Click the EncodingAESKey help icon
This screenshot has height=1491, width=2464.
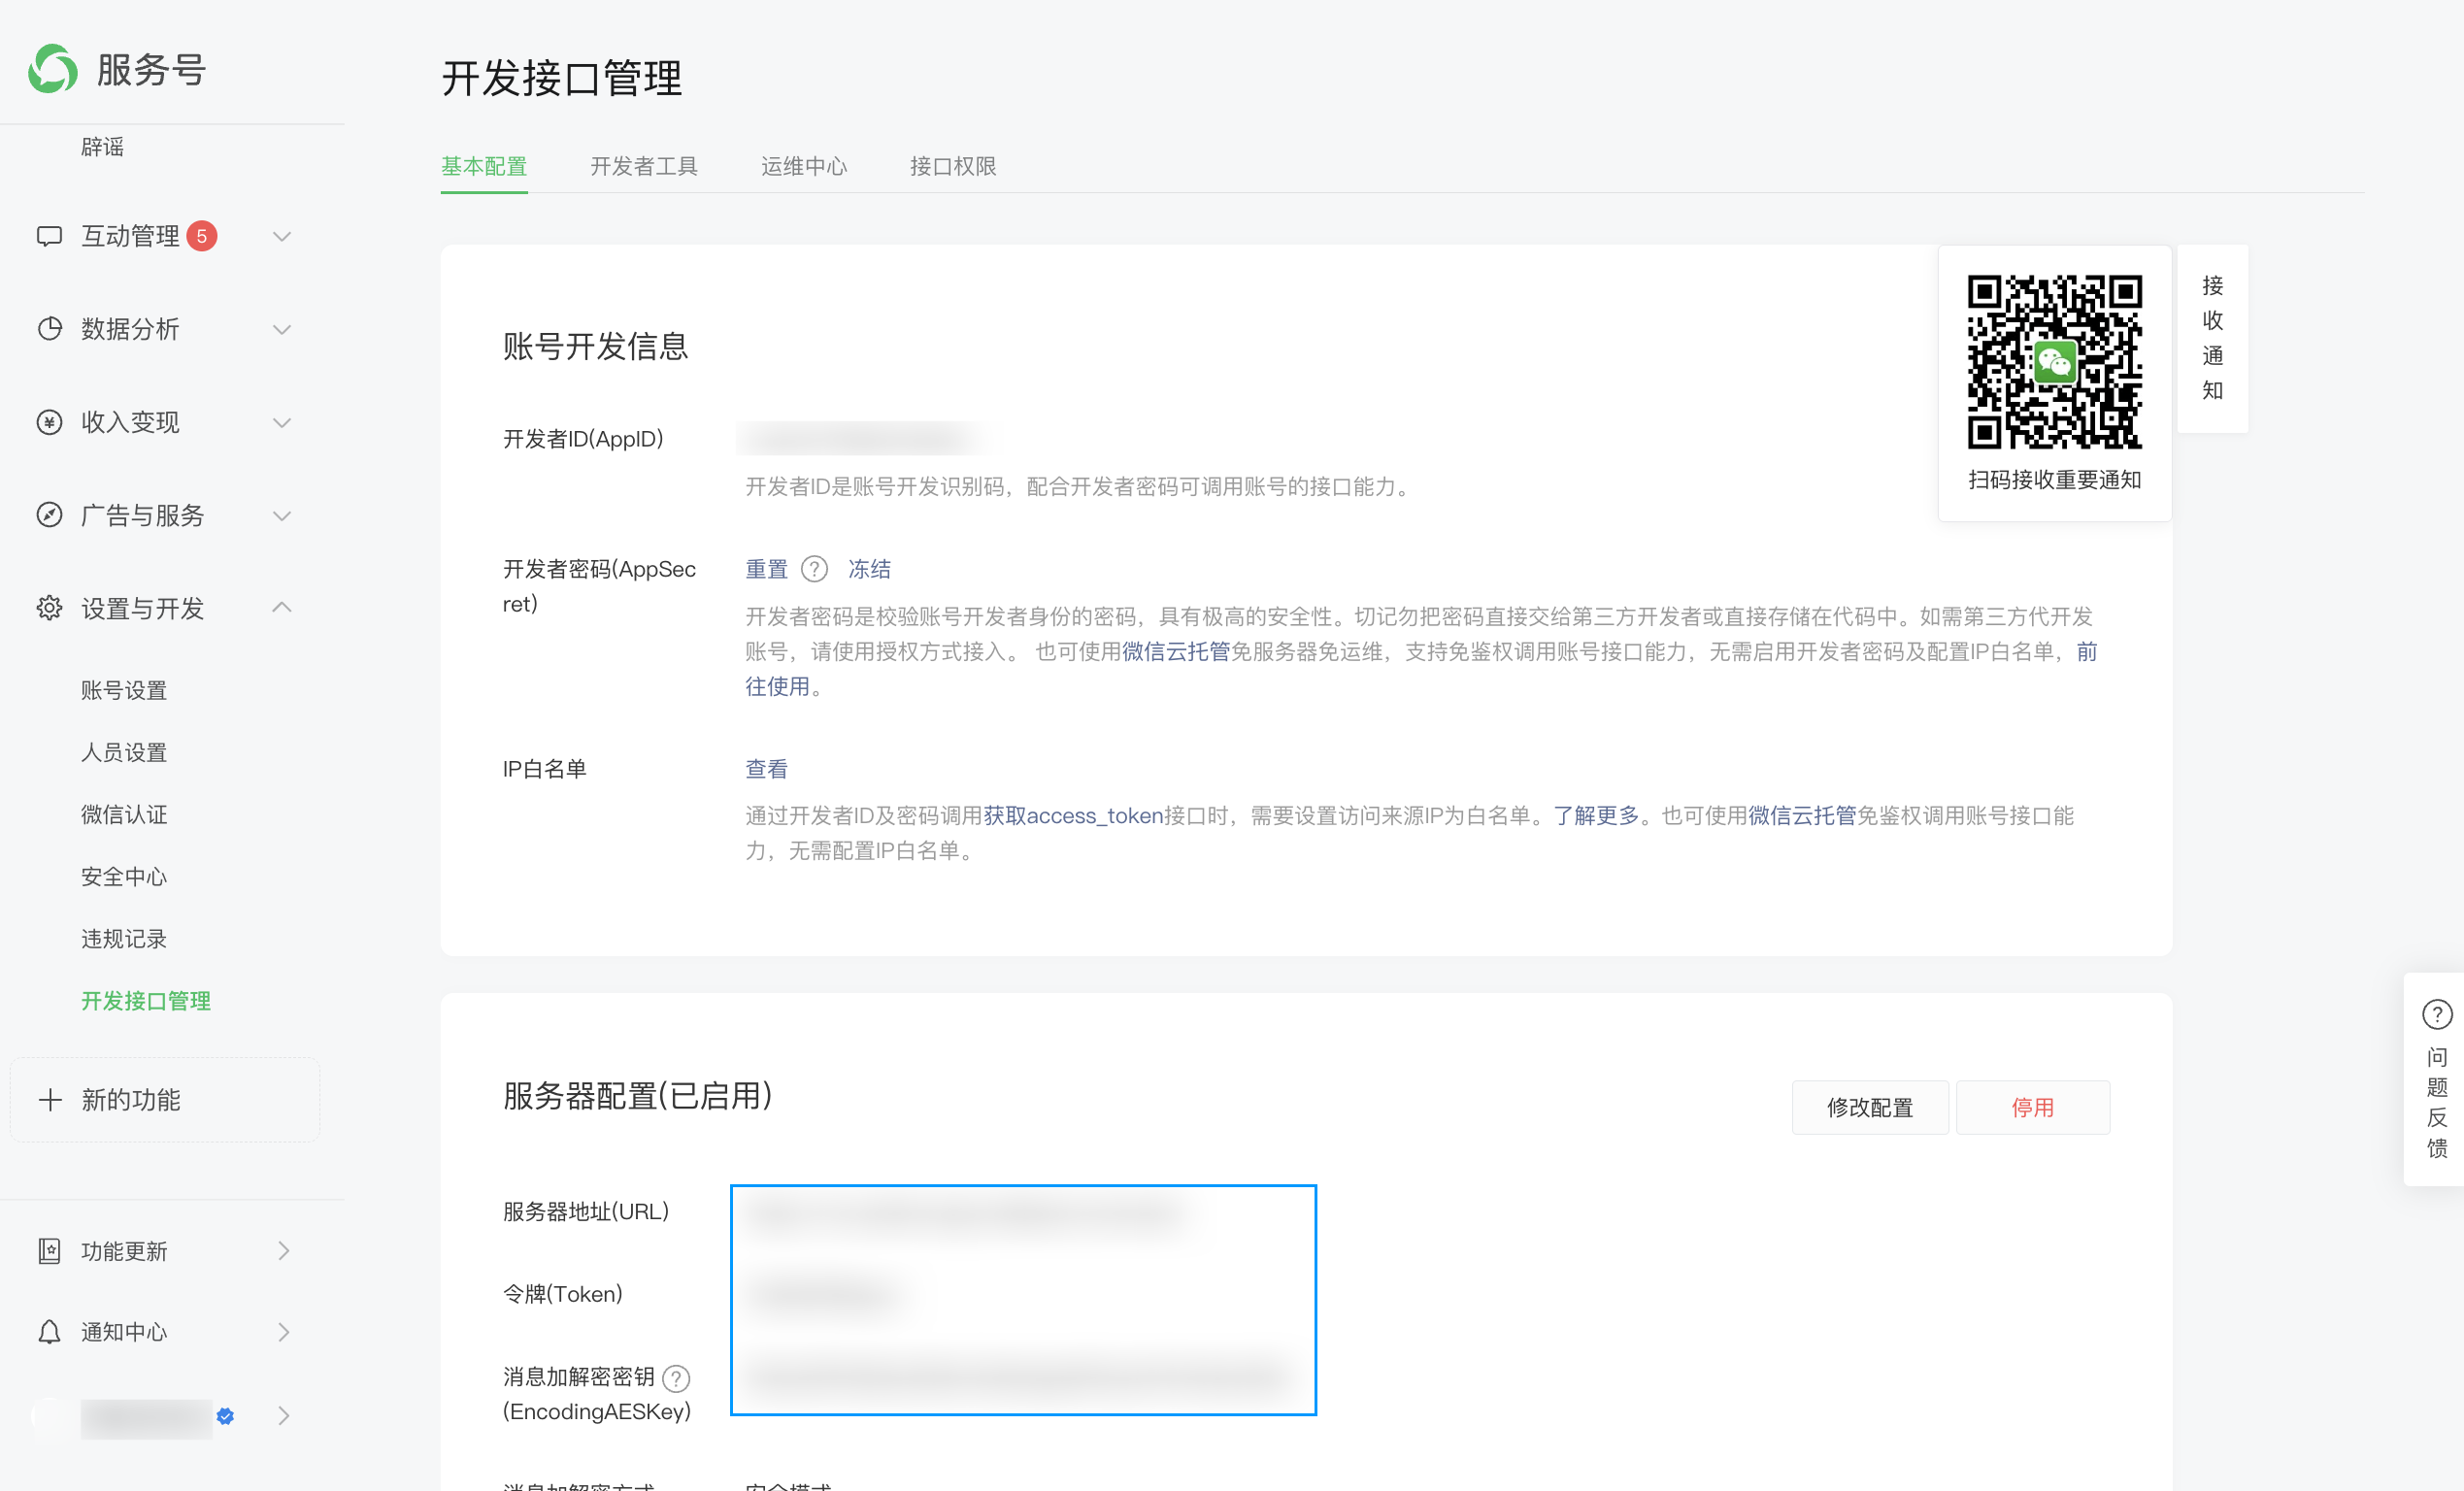[x=678, y=1377]
